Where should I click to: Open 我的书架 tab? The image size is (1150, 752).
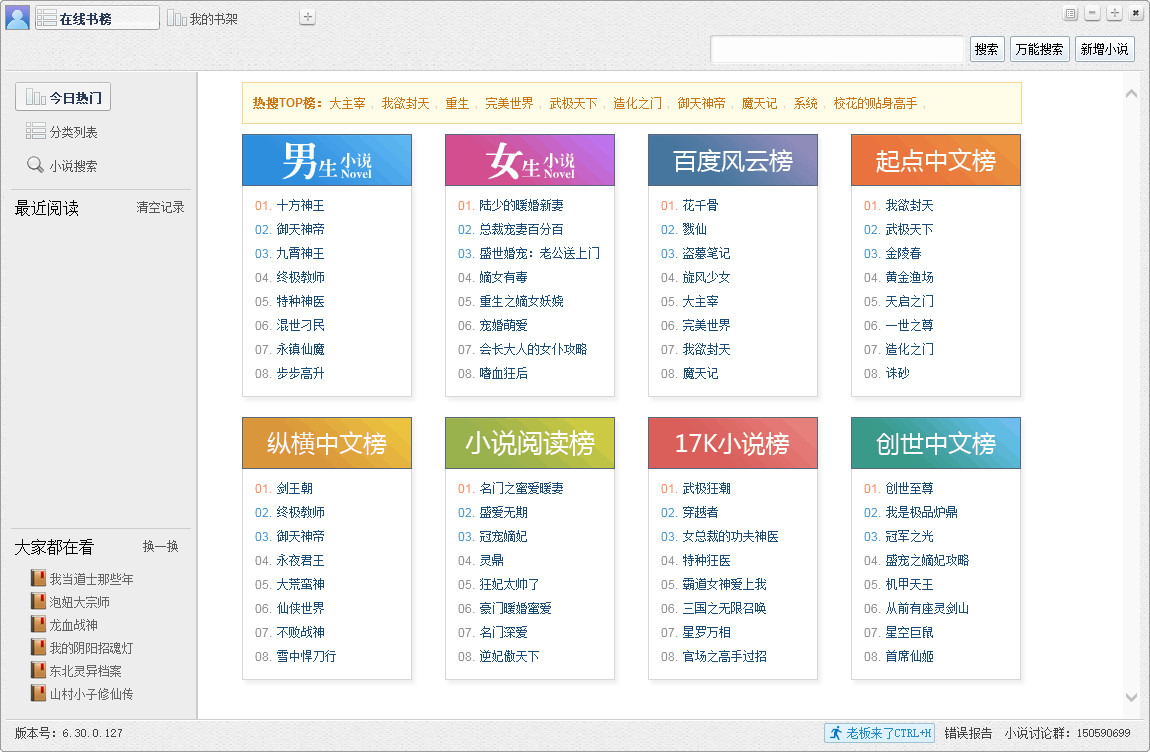202,18
